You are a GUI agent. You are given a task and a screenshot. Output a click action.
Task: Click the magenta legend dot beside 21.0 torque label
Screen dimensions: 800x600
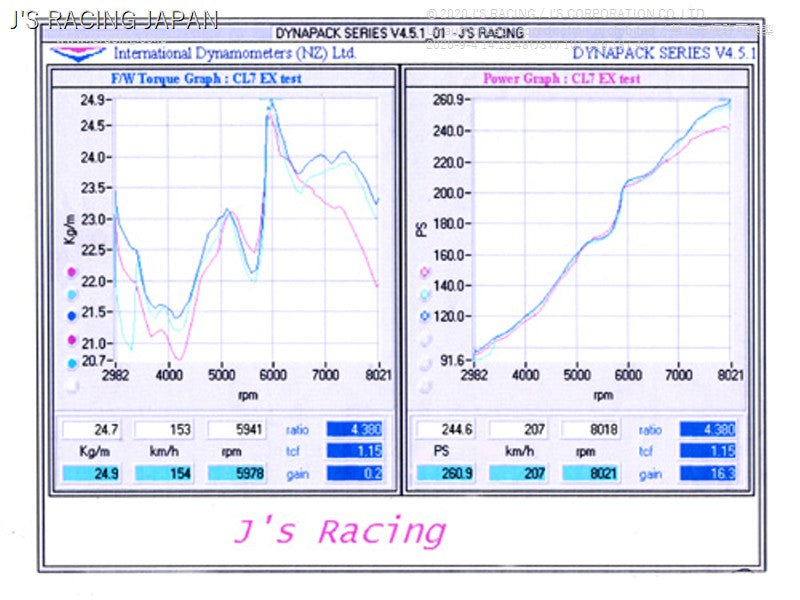pyautogui.click(x=72, y=339)
